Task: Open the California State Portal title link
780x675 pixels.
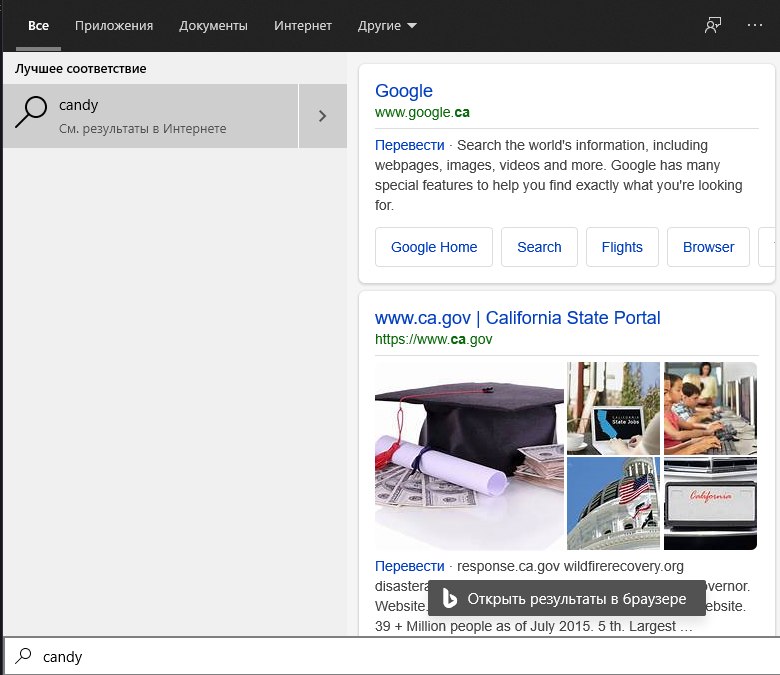Action: coord(517,318)
